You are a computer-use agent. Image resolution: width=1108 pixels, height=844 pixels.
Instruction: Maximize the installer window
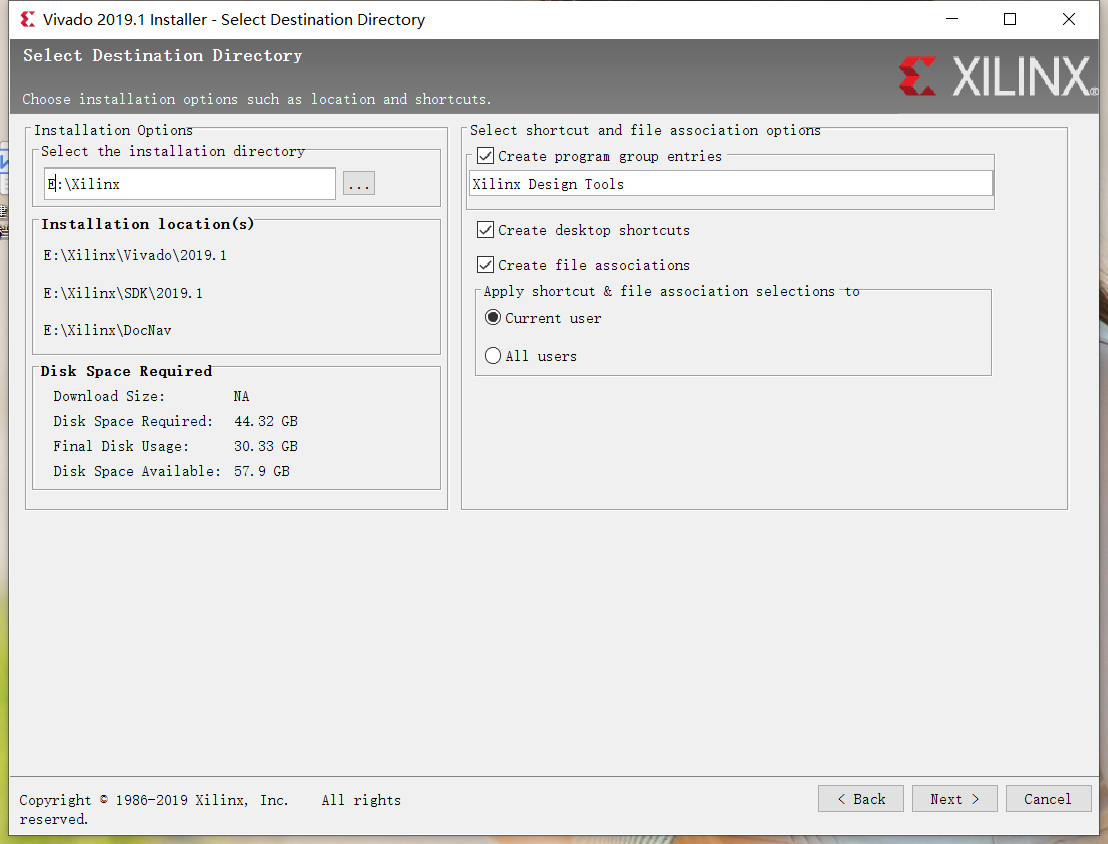(1010, 19)
